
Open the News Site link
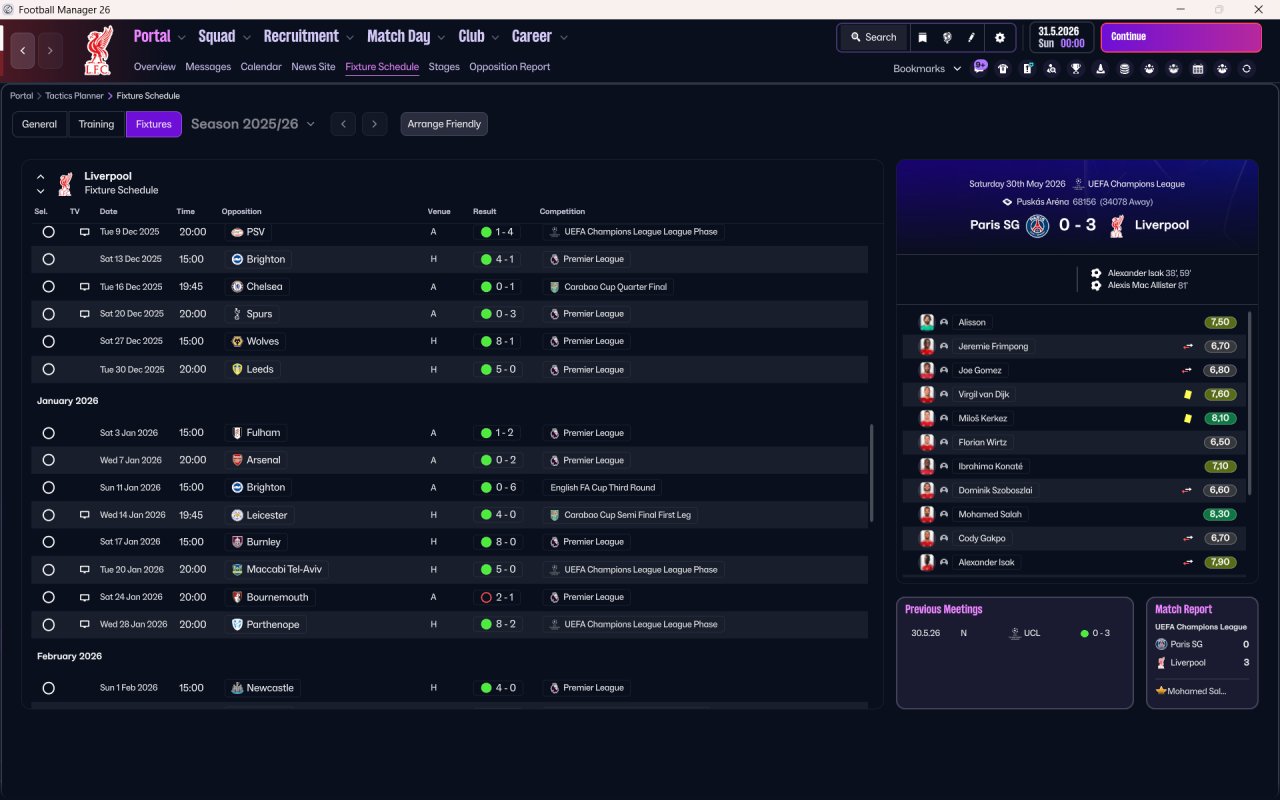tap(313, 67)
